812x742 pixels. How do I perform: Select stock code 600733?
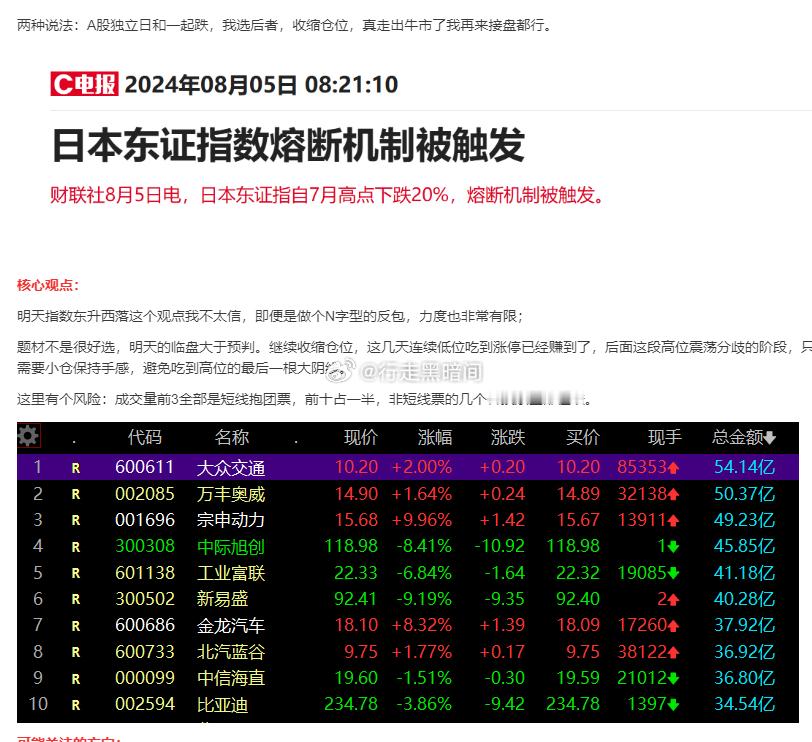tap(144, 651)
